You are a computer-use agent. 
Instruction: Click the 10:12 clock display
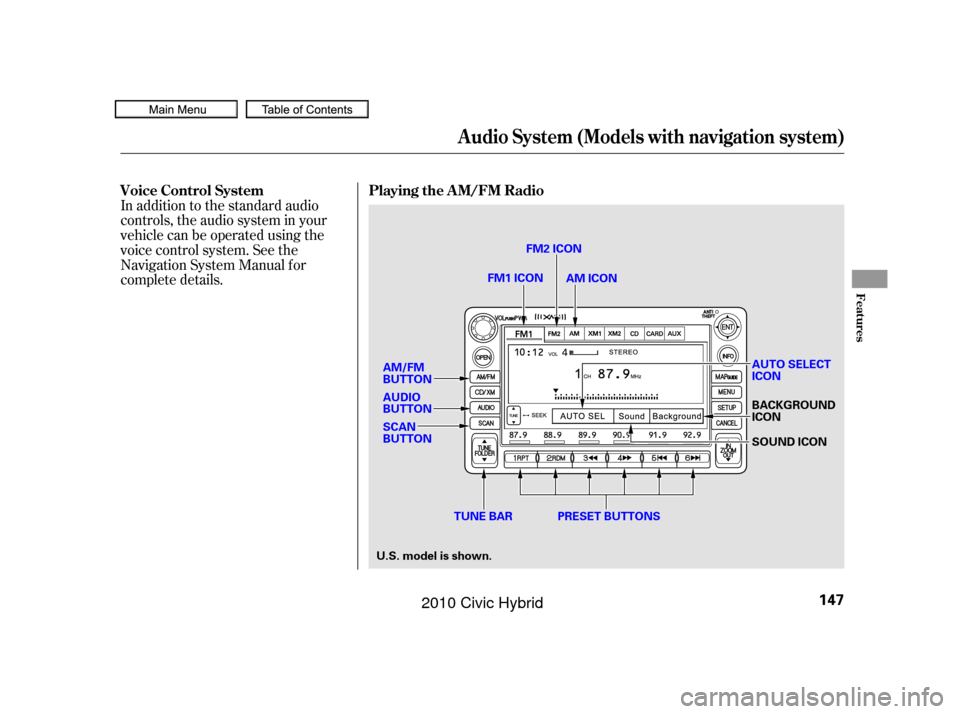coord(529,352)
